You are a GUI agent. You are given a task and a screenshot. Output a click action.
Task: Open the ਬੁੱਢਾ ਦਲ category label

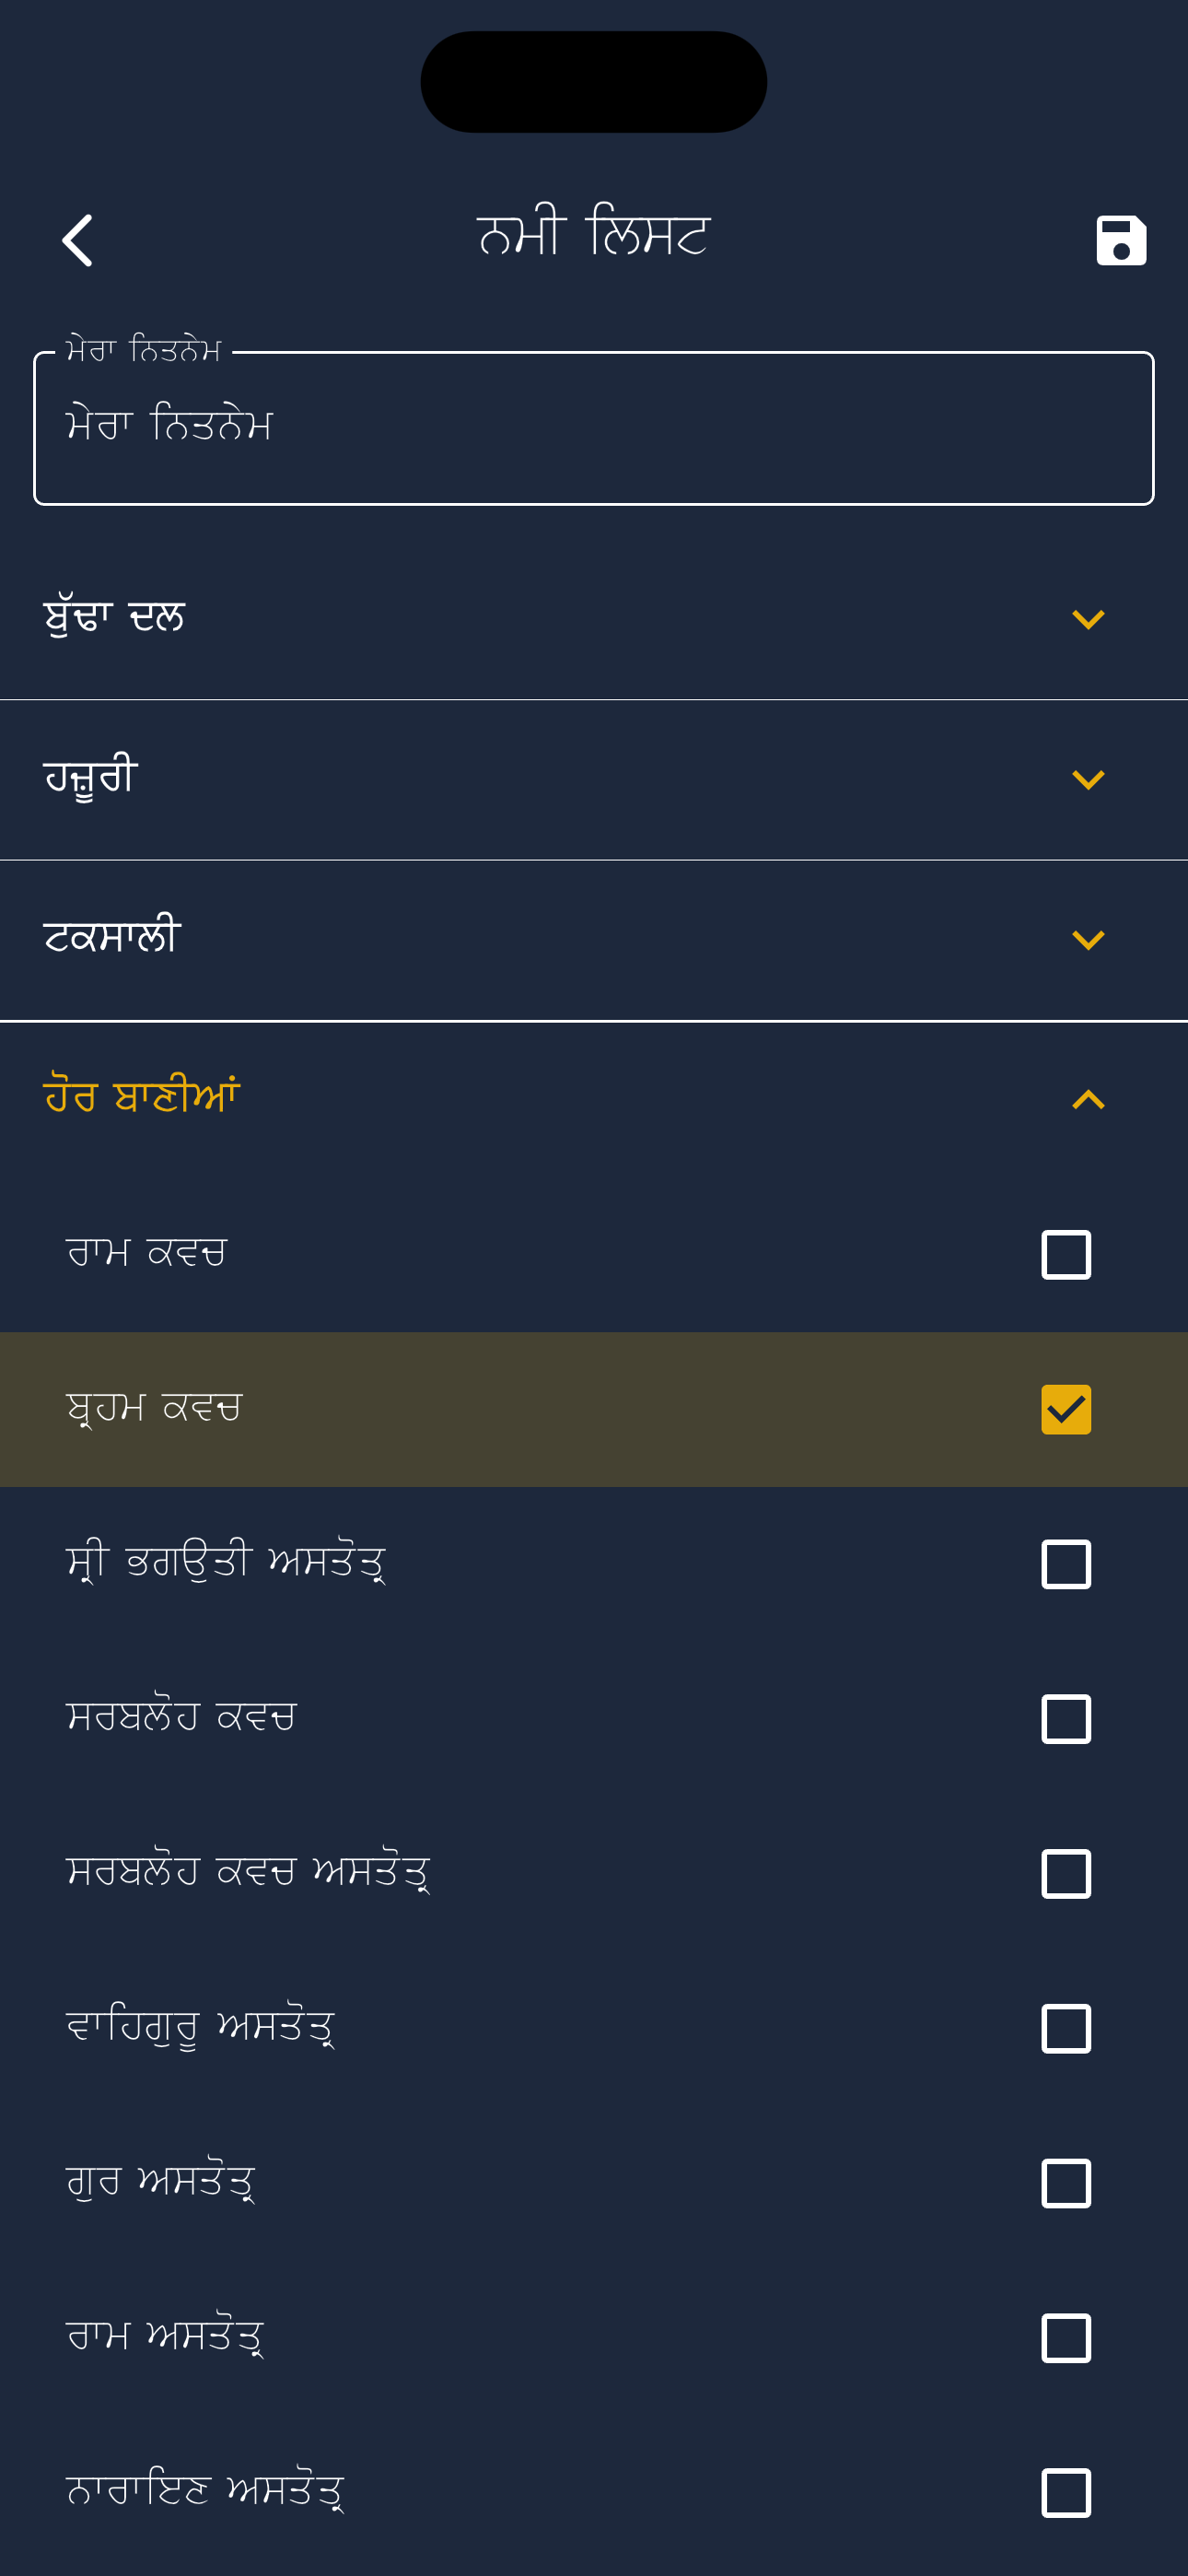114,618
